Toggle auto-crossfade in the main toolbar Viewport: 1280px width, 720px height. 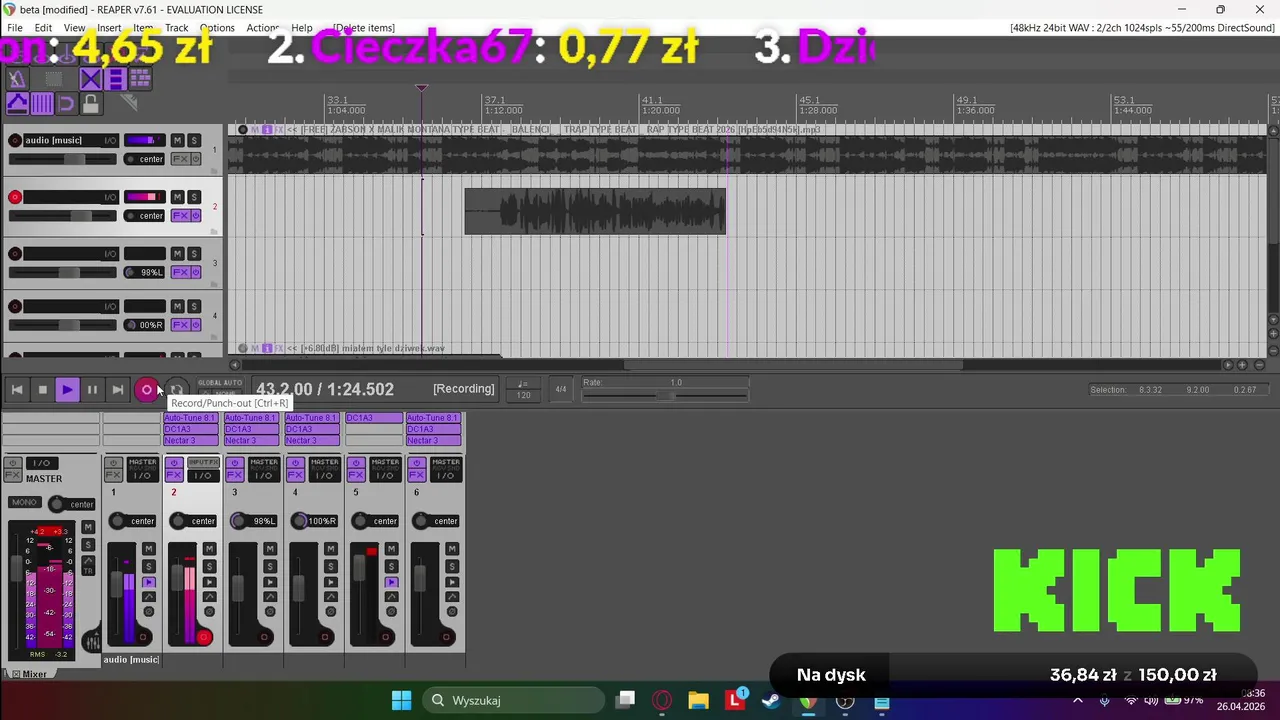pos(91,79)
